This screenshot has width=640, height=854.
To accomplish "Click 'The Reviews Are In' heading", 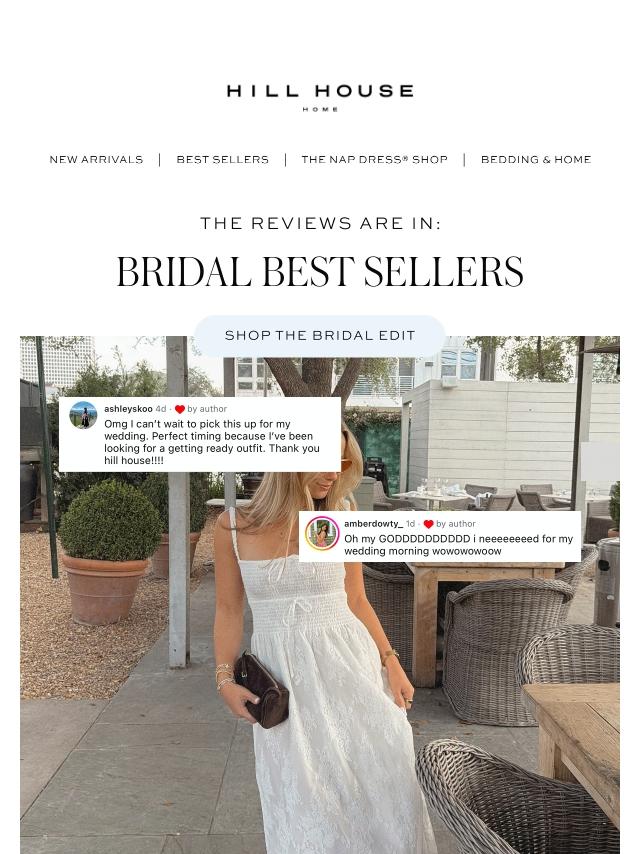I will point(320,223).
